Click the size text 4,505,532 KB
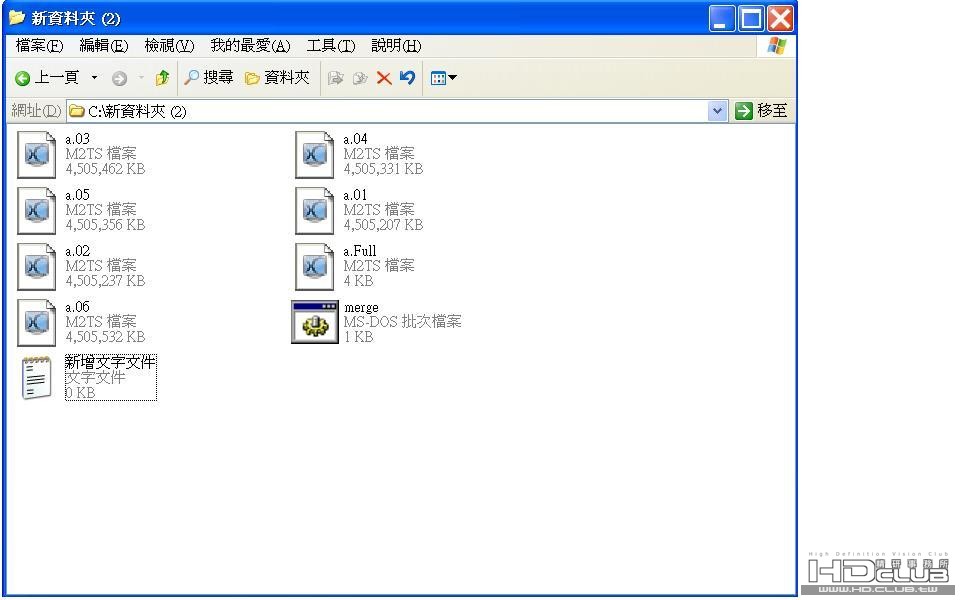 point(105,337)
